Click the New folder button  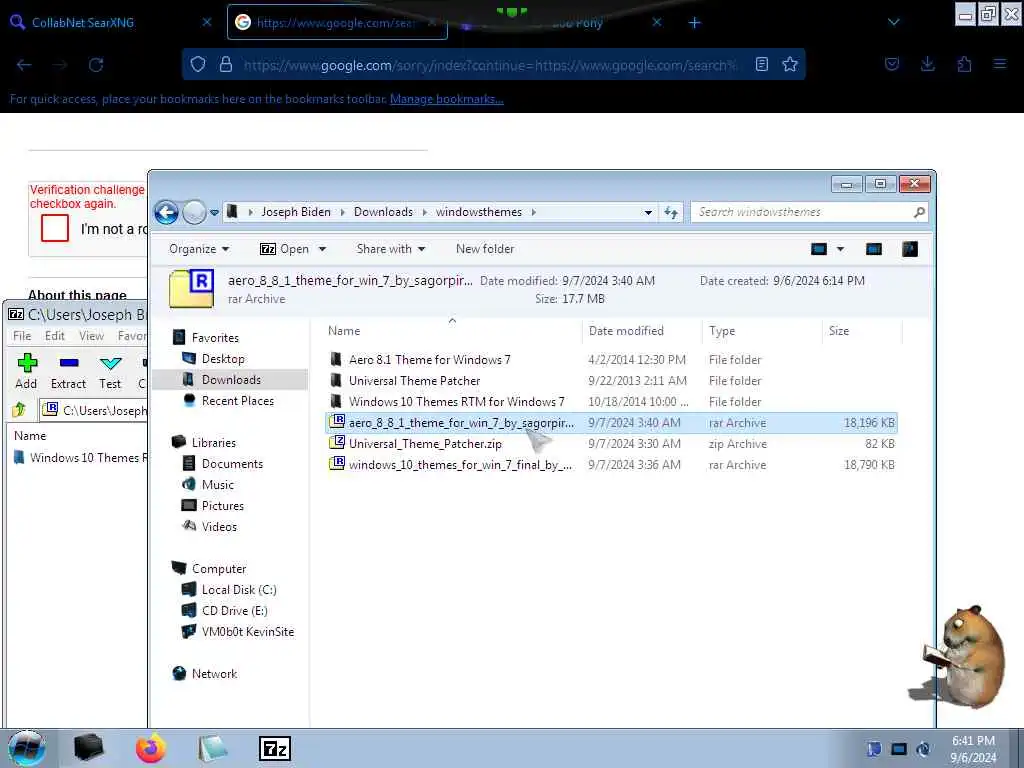click(x=485, y=249)
